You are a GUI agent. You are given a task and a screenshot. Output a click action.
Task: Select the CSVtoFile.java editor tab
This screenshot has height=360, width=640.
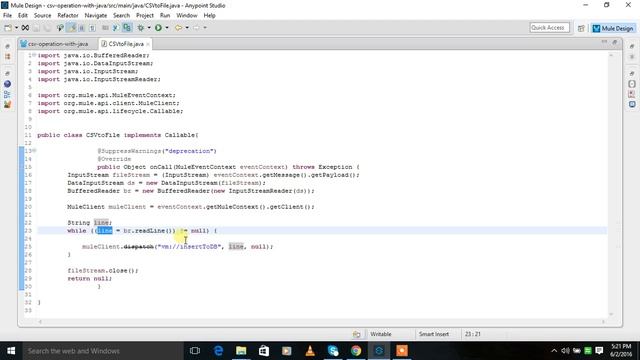click(x=125, y=44)
